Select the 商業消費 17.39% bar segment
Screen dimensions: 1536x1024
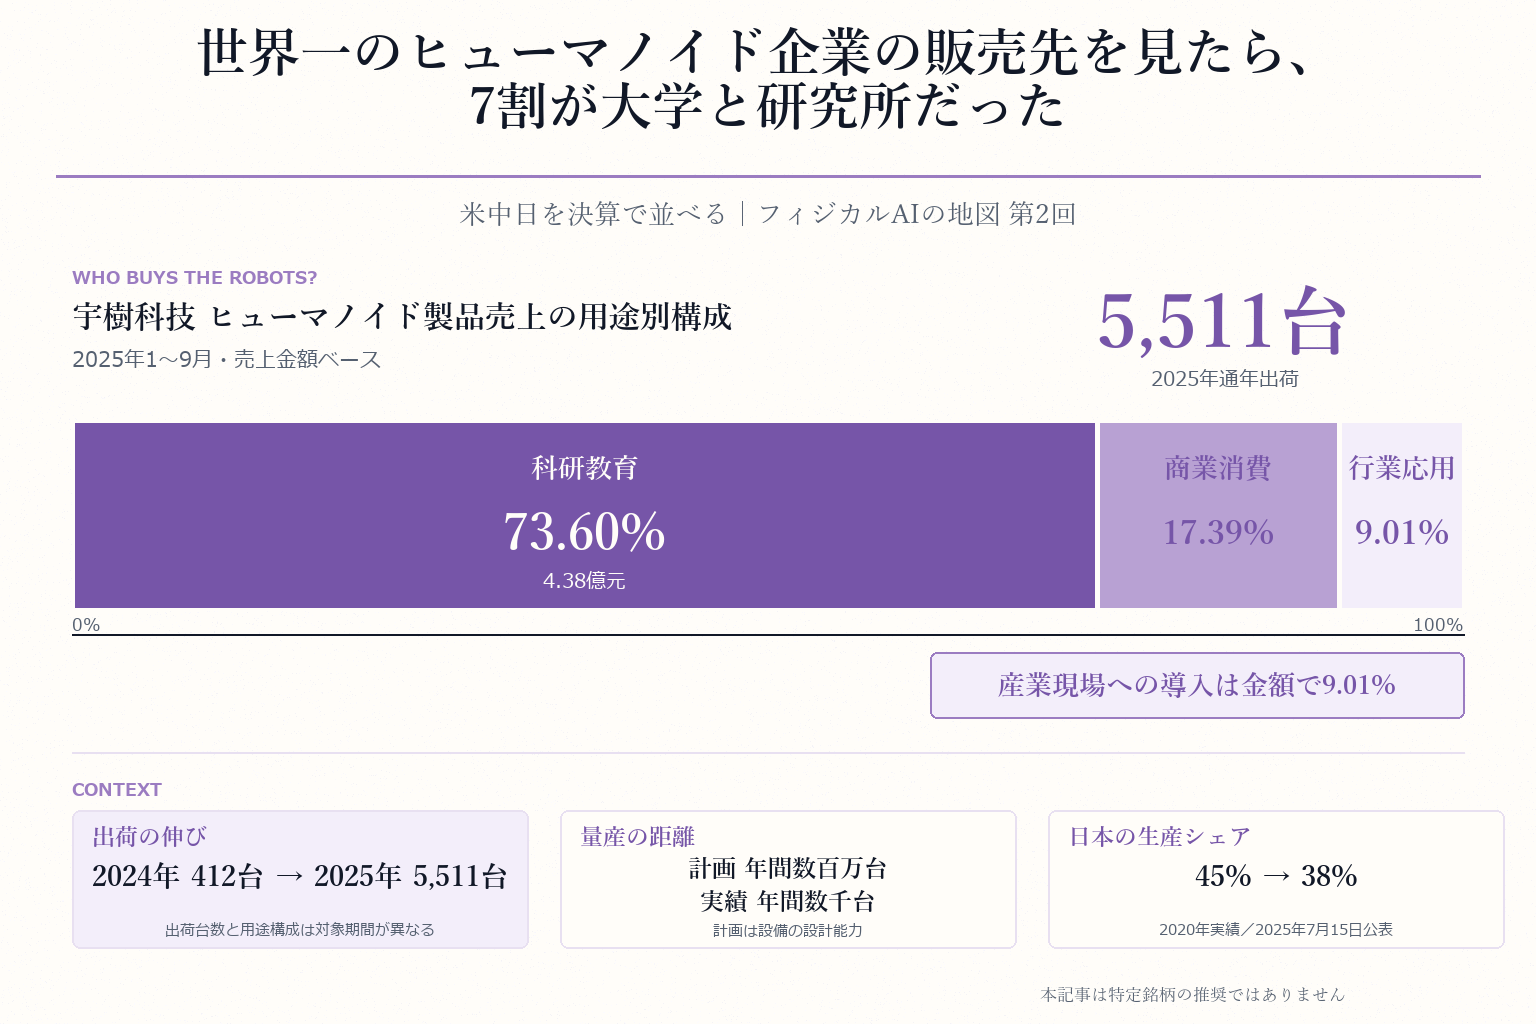pyautogui.click(x=1218, y=515)
